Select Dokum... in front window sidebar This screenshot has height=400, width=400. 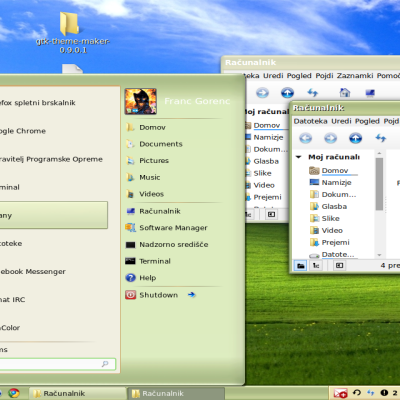333,195
